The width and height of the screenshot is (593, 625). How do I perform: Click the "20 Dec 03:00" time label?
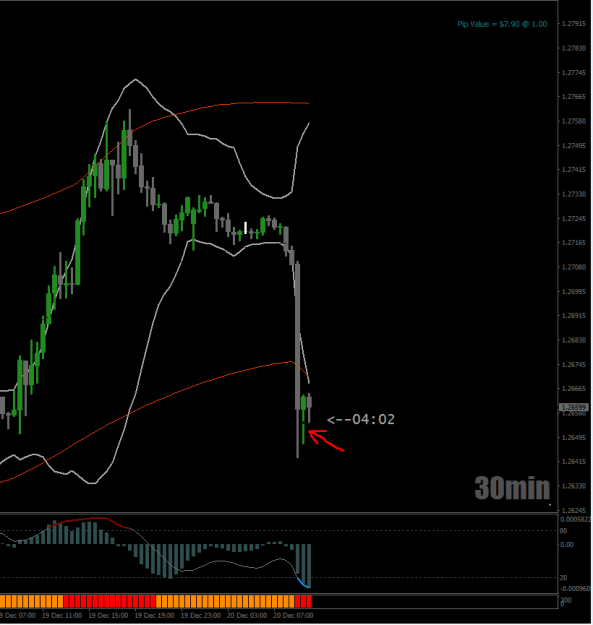coord(247,615)
